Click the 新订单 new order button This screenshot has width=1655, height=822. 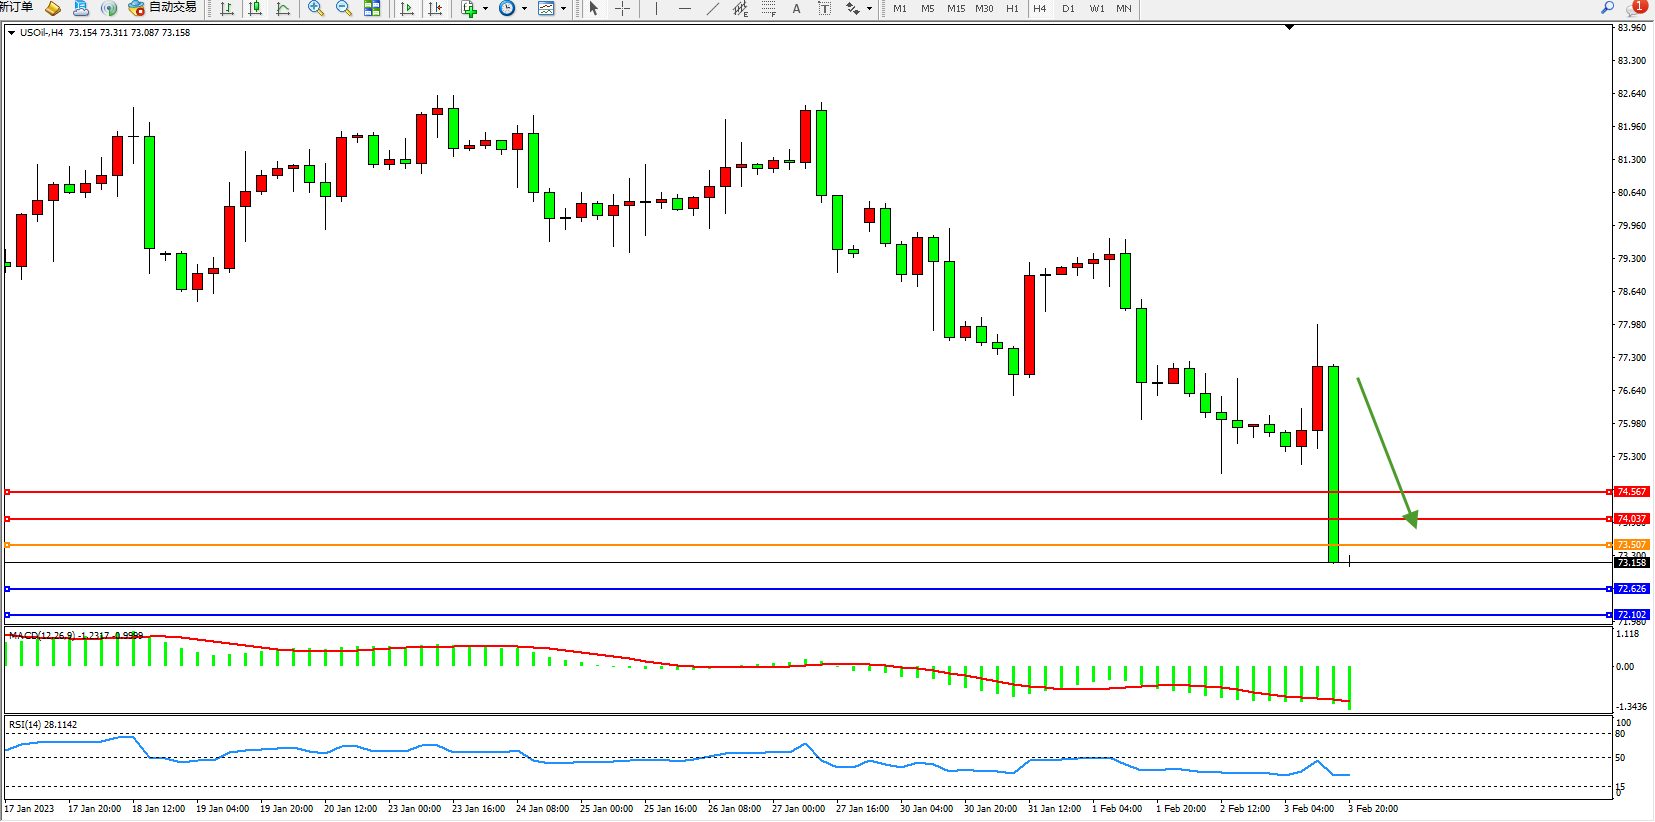click(x=16, y=8)
